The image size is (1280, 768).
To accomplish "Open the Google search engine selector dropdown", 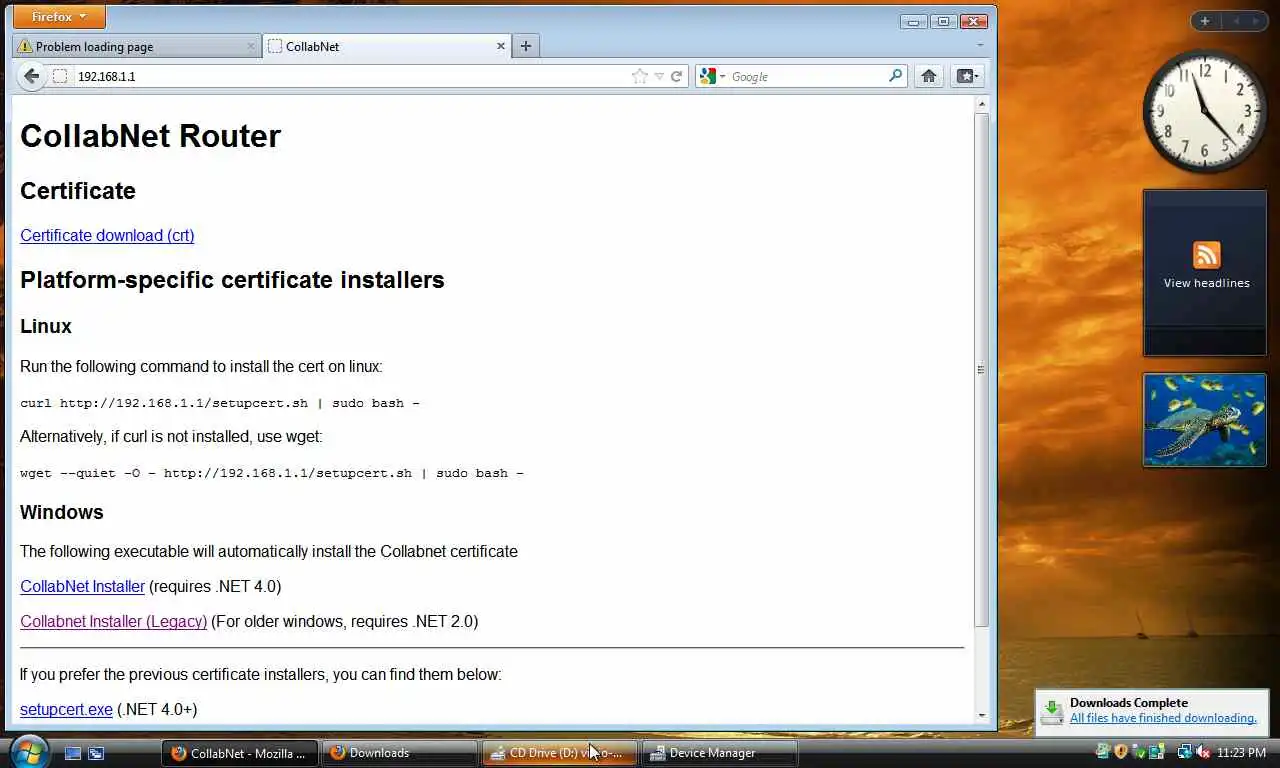I will click(713, 76).
